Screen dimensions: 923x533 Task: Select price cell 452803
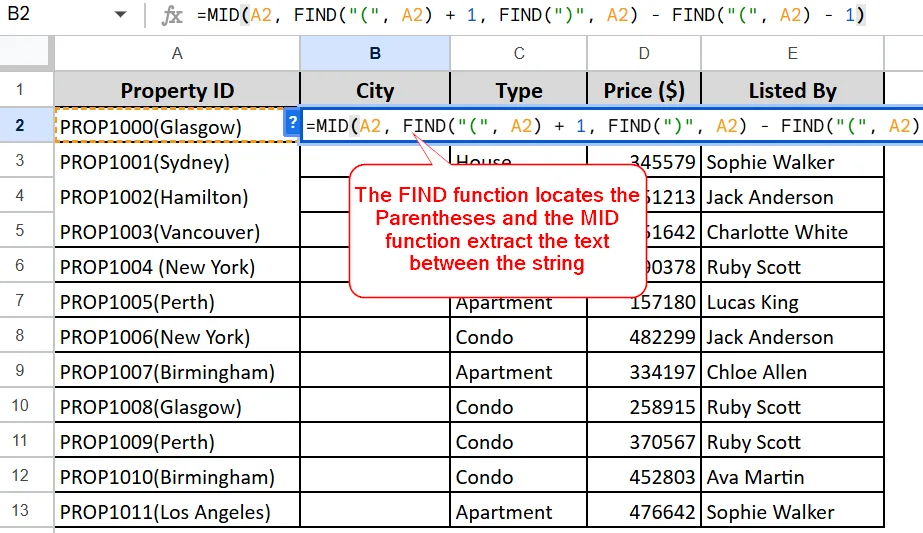click(644, 476)
